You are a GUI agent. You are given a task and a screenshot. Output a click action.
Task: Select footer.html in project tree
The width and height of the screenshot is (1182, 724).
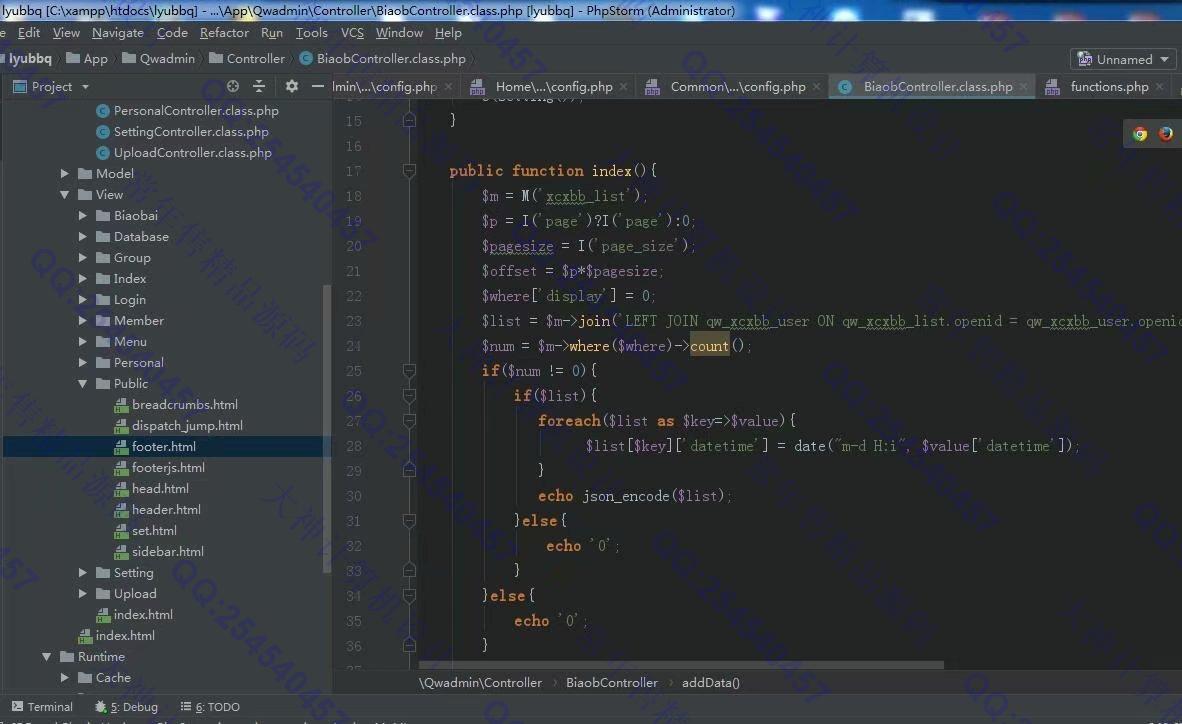[x=166, y=446]
